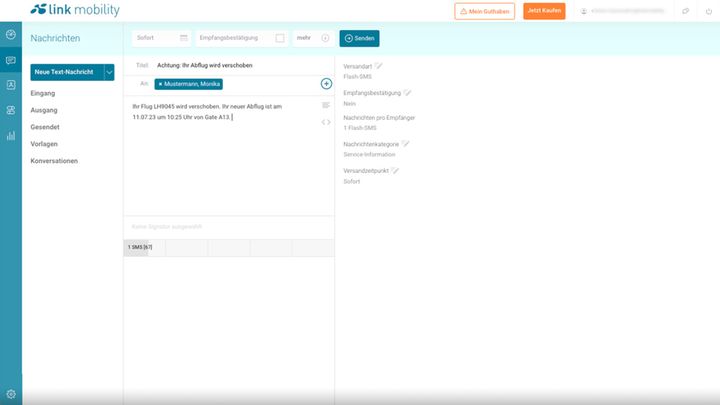Open the messages chat icon in sidebar

click(x=11, y=60)
